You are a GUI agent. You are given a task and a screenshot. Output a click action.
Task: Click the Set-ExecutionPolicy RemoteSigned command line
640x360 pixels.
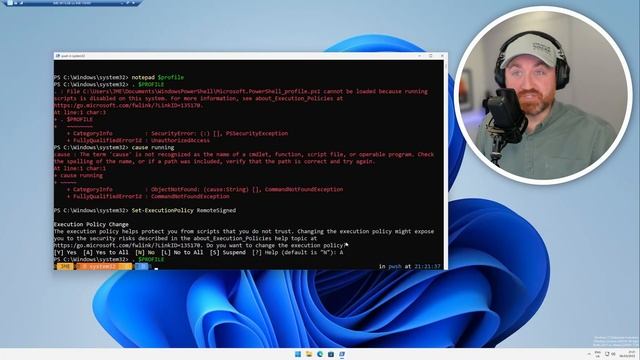(145, 210)
